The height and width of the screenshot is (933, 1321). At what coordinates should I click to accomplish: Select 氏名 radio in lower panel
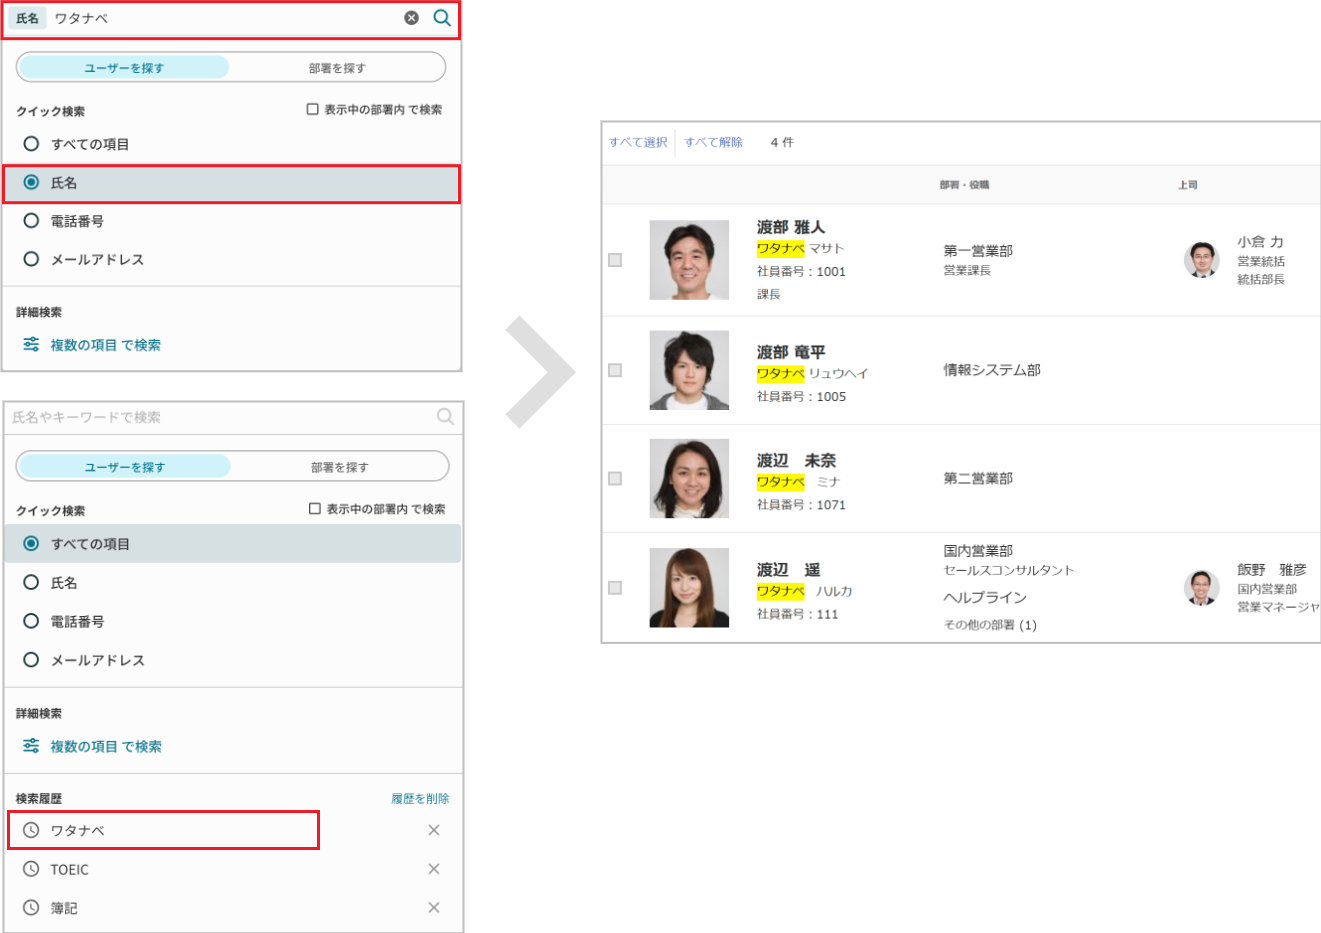[x=31, y=582]
